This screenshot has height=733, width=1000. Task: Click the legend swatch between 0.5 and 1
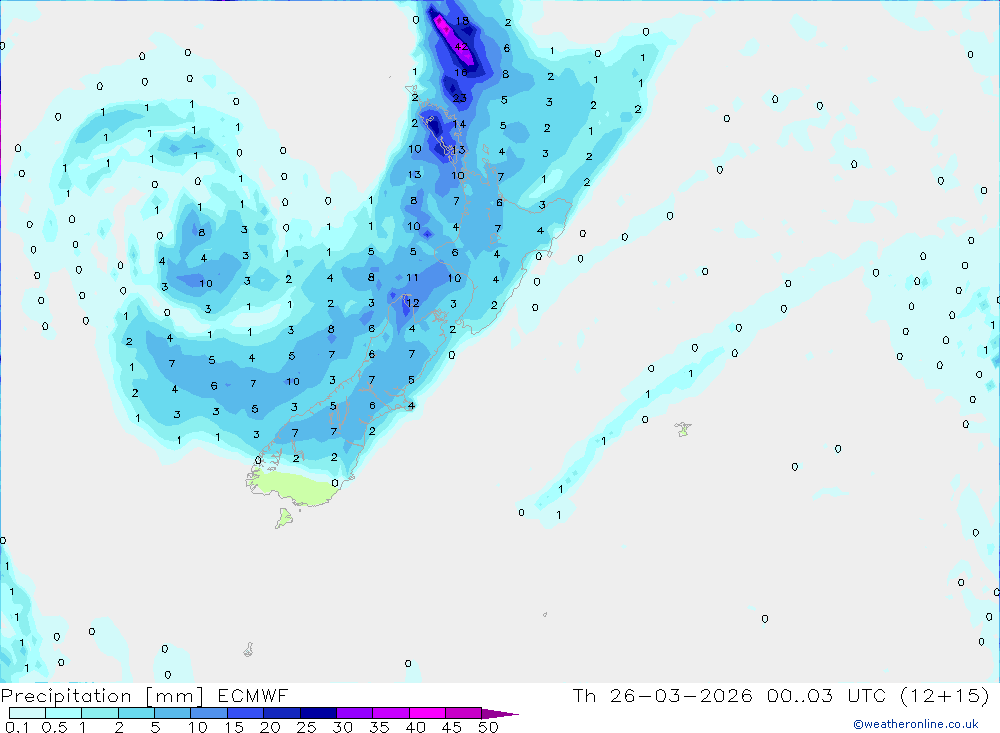[64, 713]
